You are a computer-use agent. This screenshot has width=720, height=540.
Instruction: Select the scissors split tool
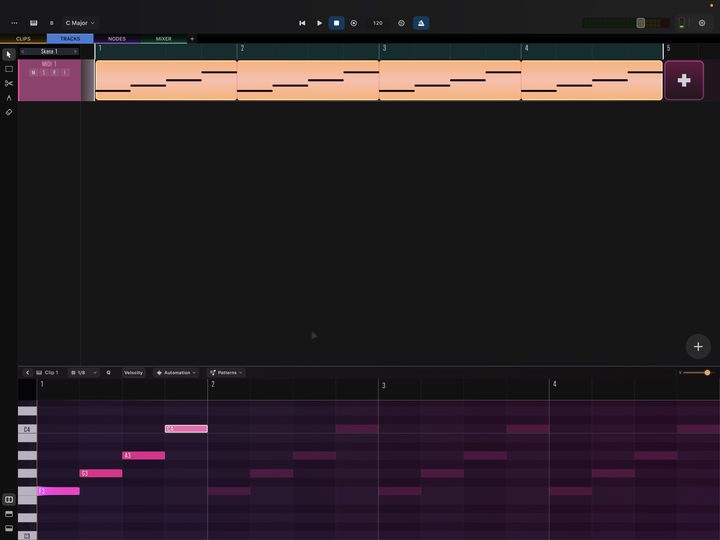coord(9,83)
